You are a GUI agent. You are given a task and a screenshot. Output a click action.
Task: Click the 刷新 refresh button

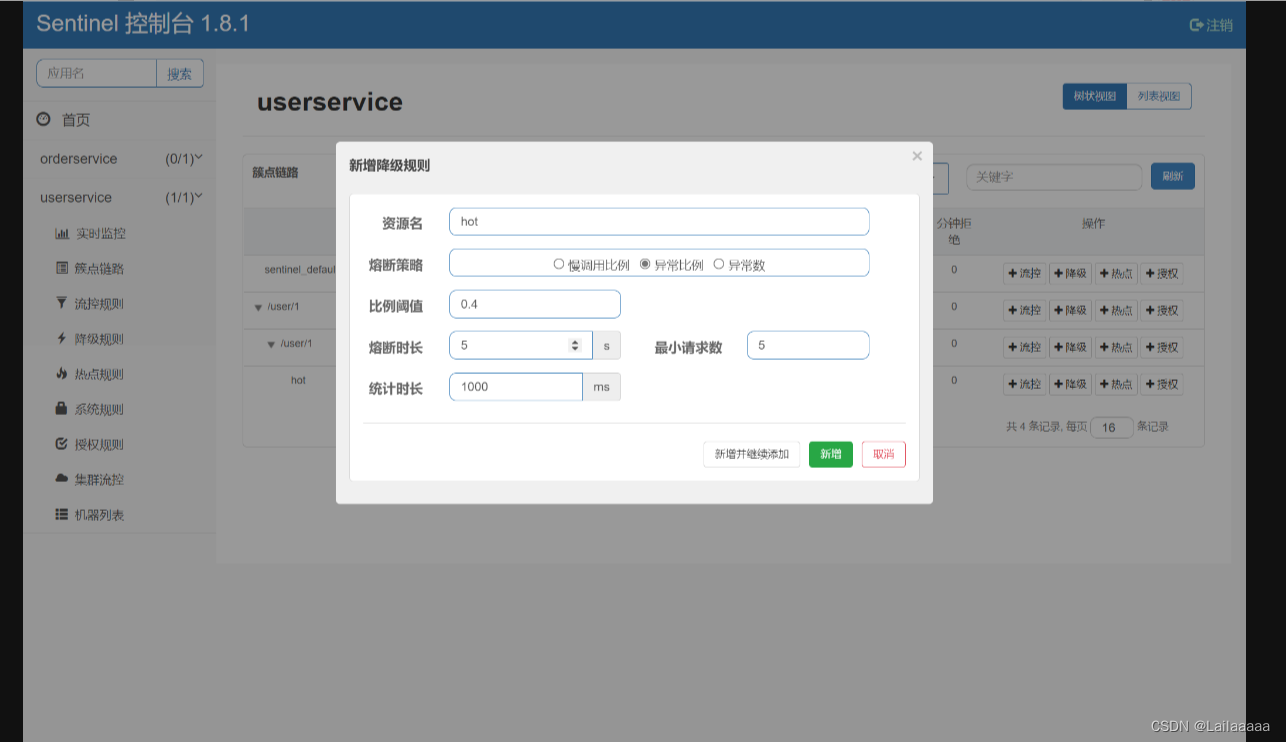pos(1173,176)
